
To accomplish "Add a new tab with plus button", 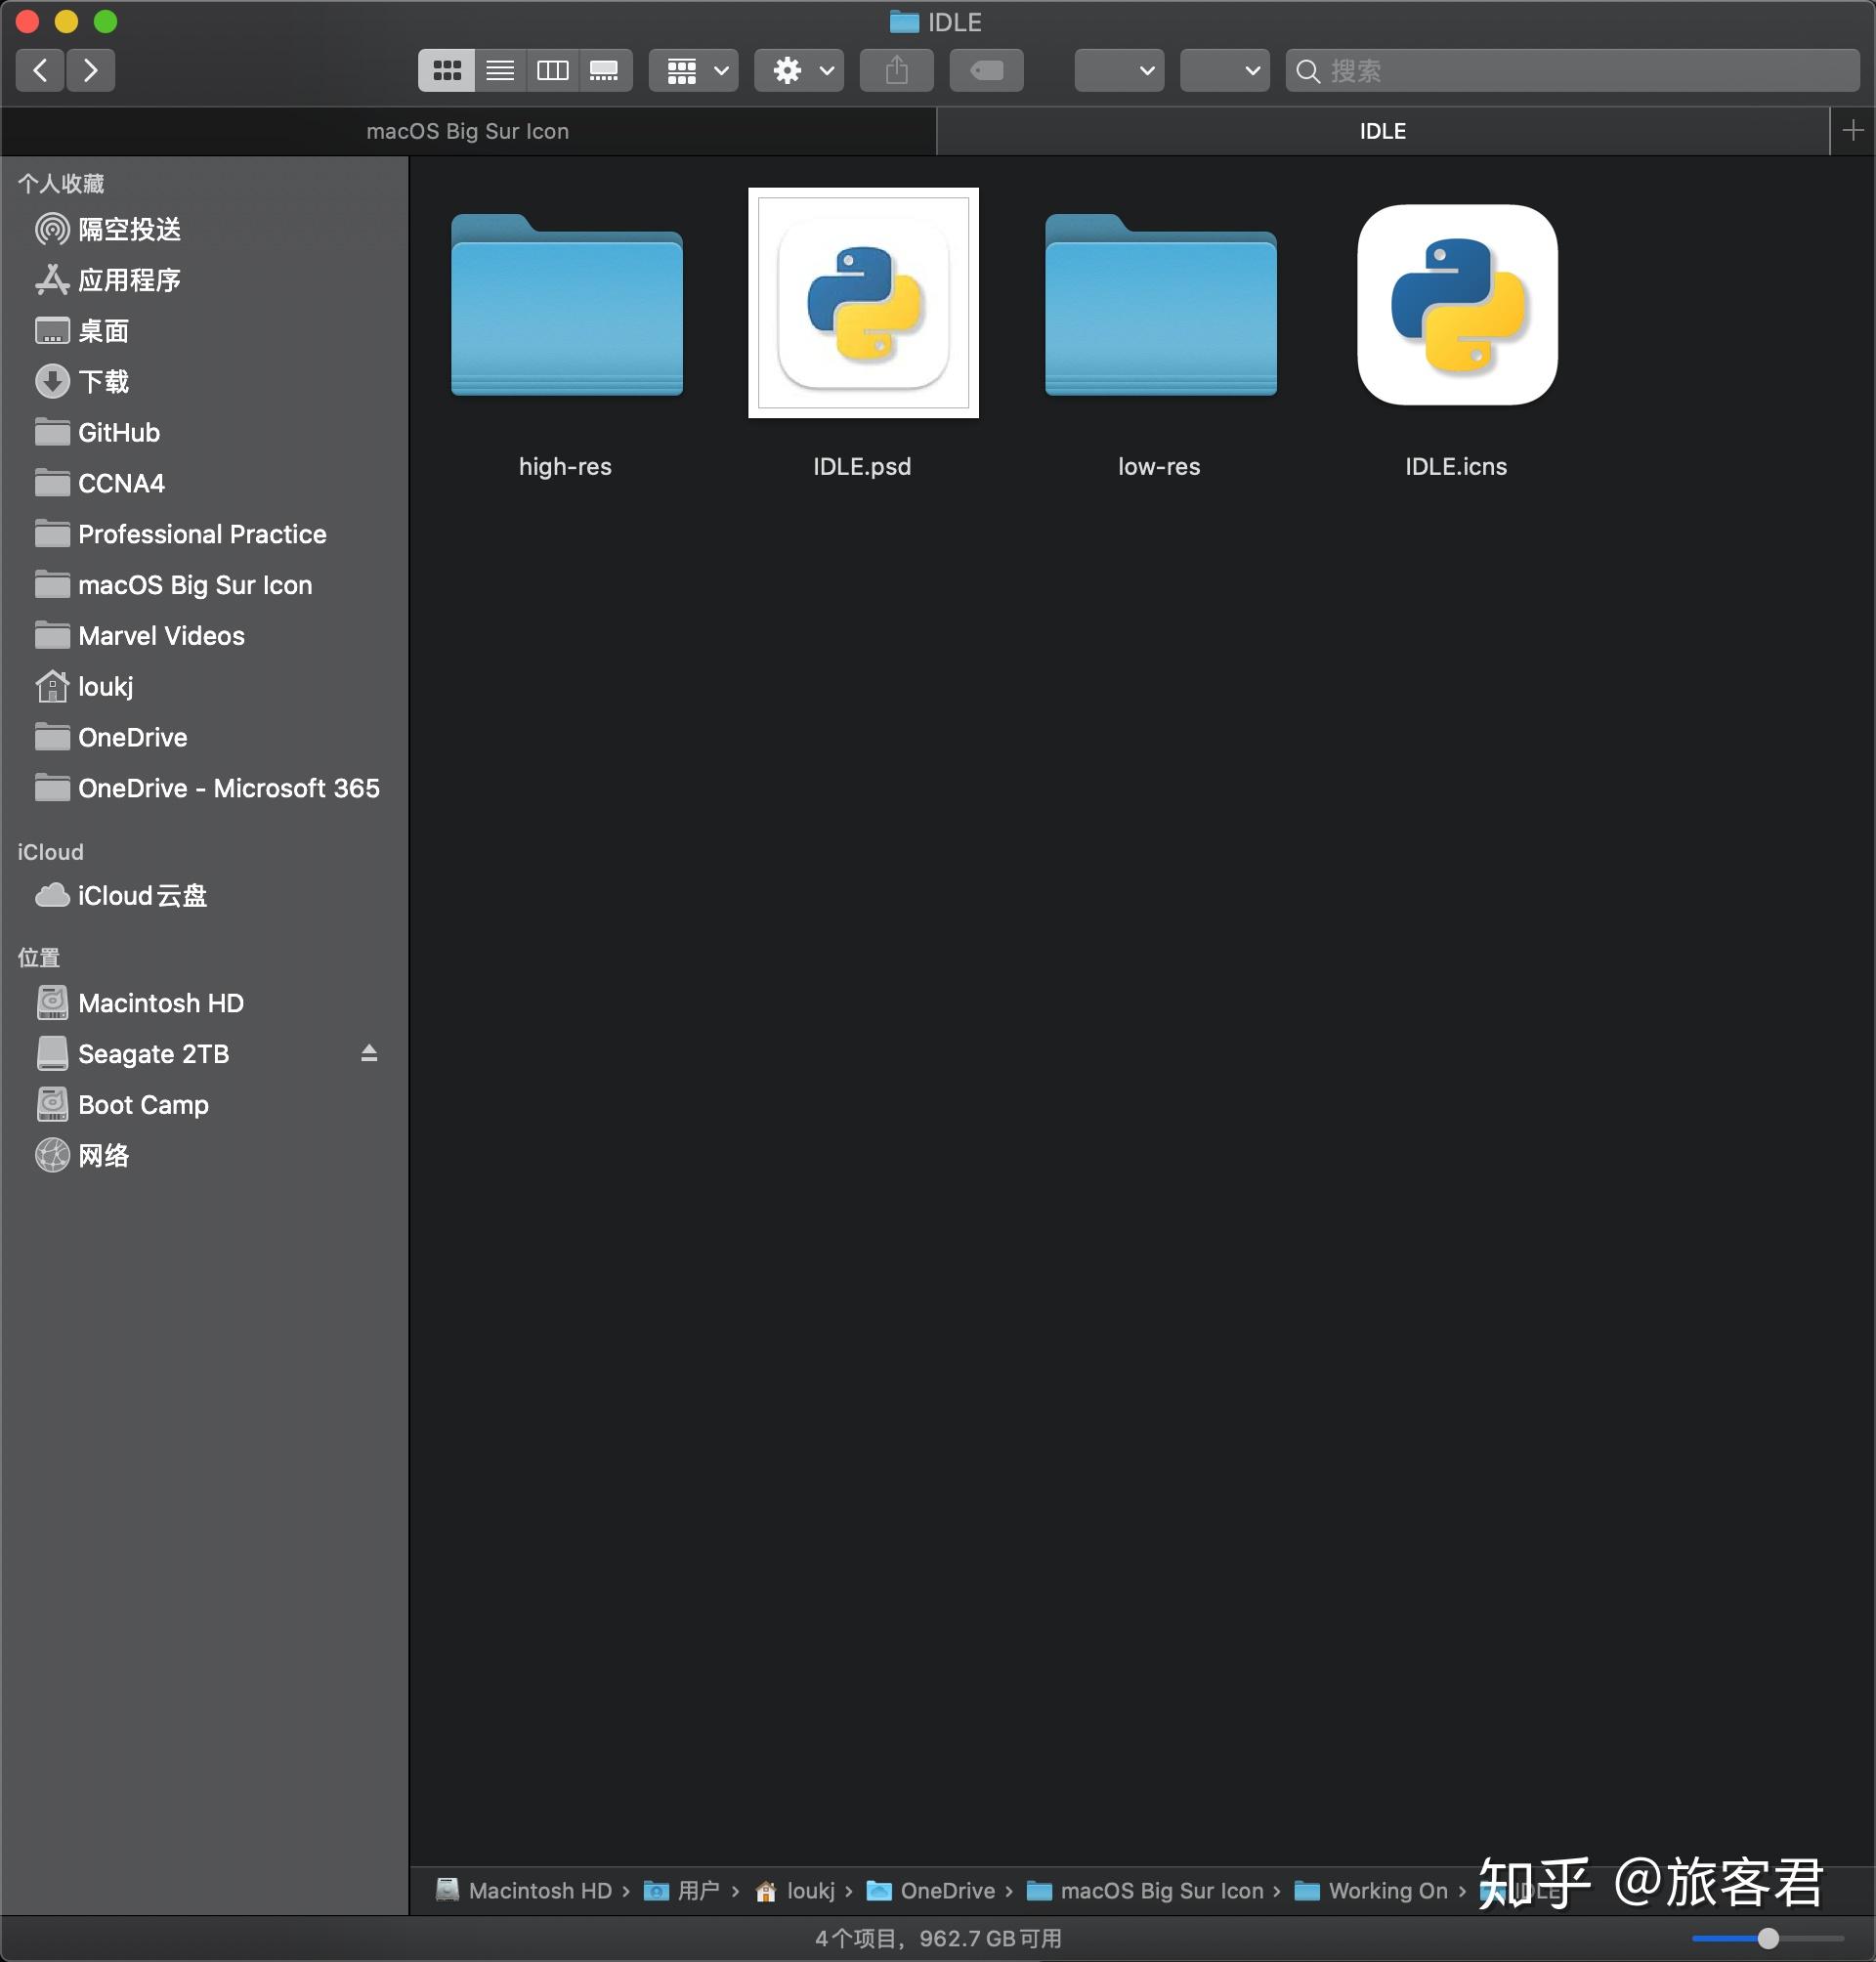I will [x=1853, y=131].
